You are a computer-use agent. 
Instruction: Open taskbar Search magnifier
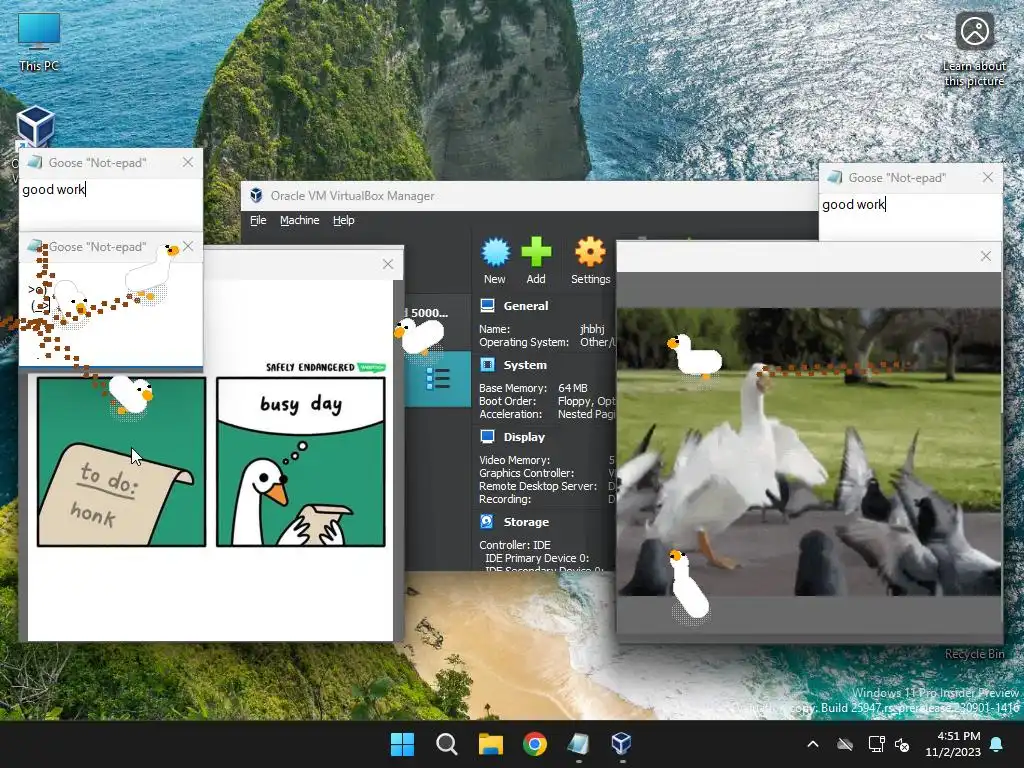(x=447, y=744)
